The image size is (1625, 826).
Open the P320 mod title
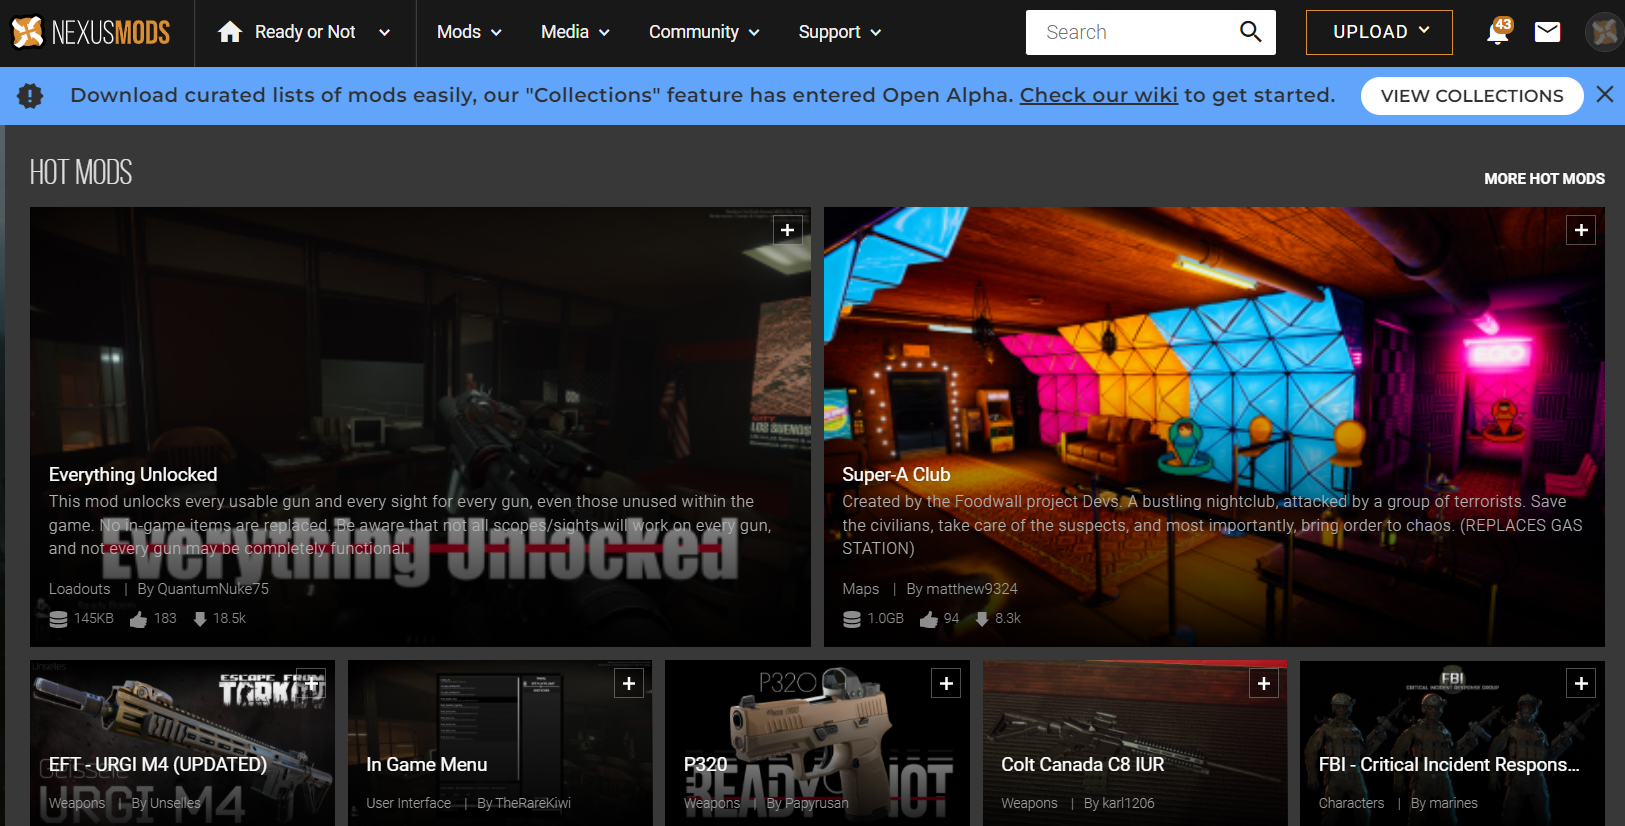click(705, 765)
